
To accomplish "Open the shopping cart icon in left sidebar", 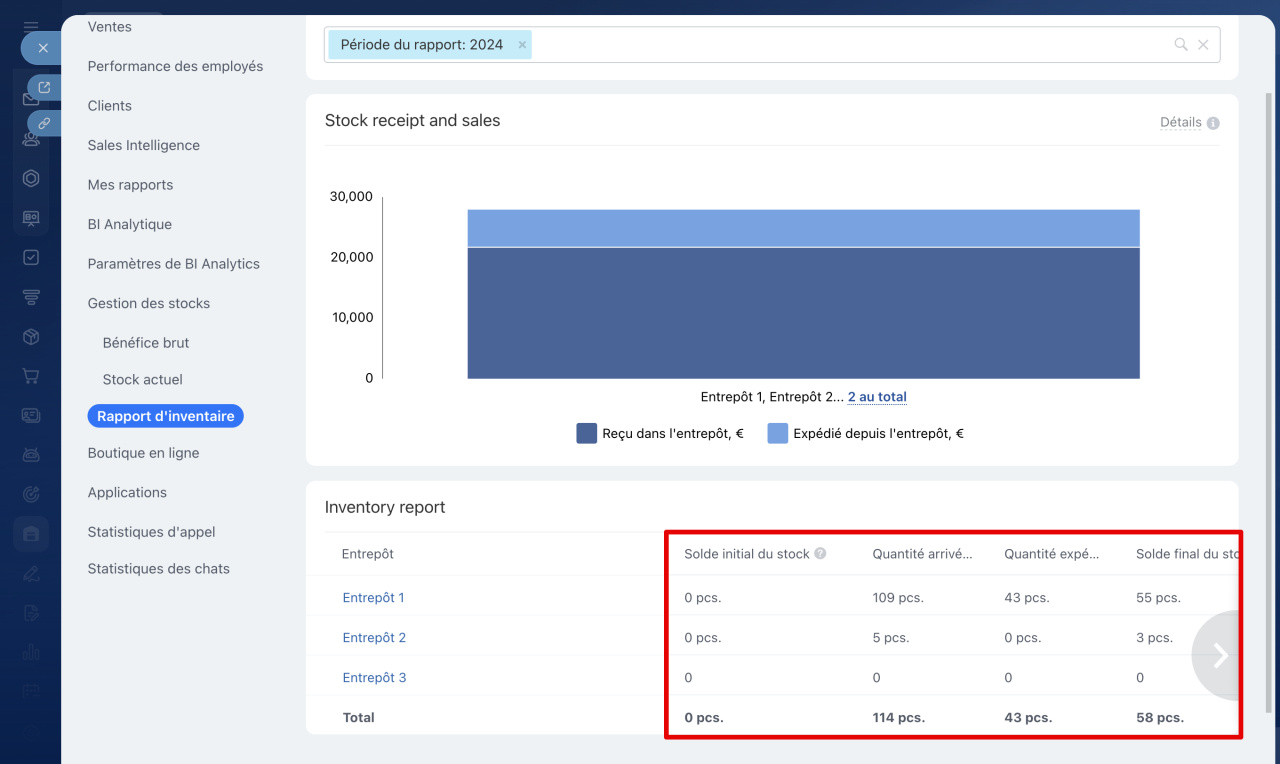I will pos(31,376).
